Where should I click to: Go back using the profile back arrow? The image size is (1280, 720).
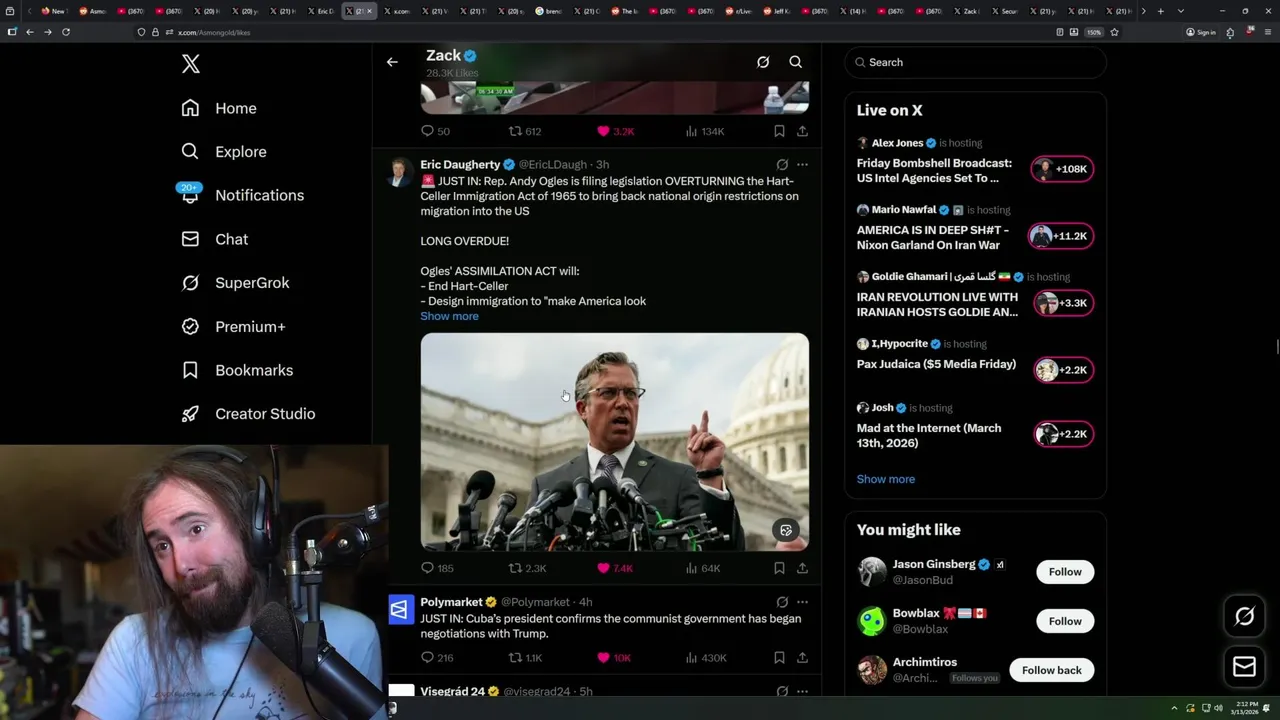coord(392,62)
